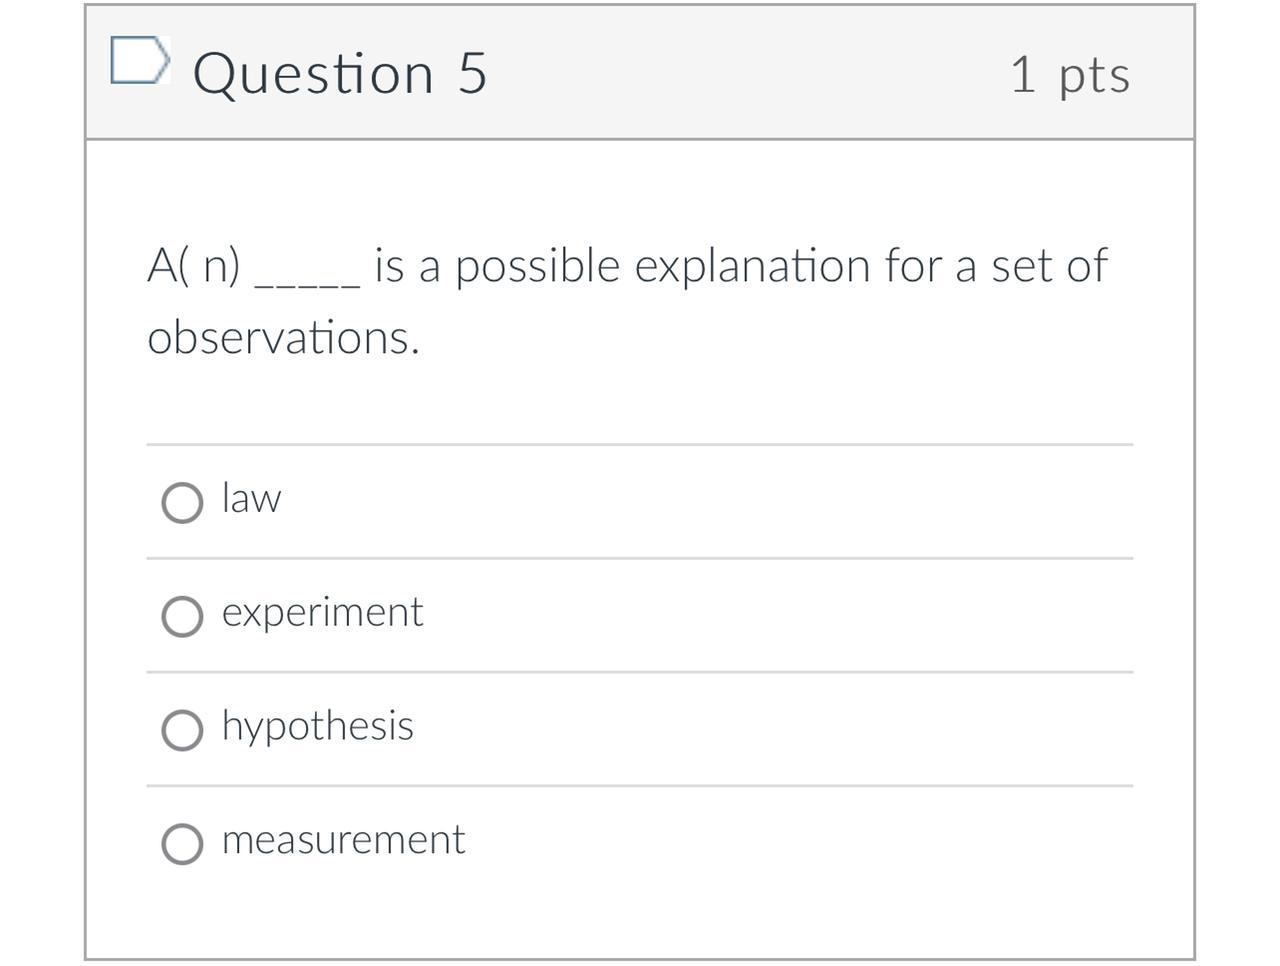Click the 'Question 5' heading
This screenshot has height=966, width=1280.
tap(339, 74)
